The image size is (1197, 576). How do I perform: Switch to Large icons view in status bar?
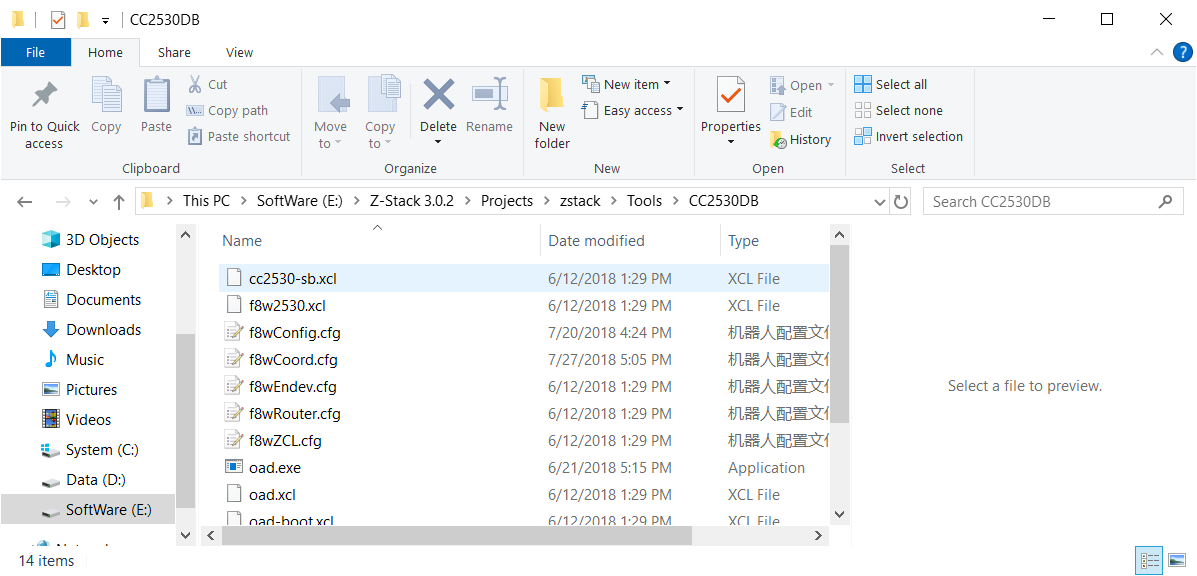coord(1176,561)
